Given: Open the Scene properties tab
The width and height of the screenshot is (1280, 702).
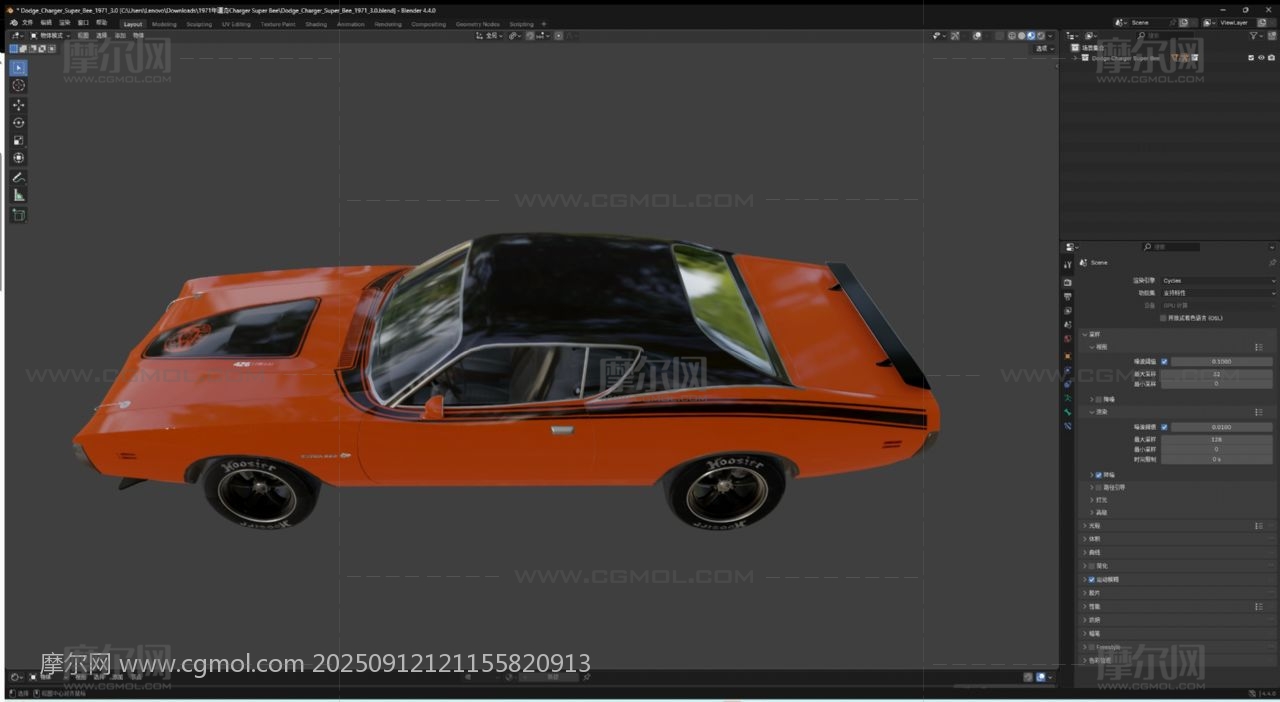Looking at the screenshot, I should tap(1068, 324).
